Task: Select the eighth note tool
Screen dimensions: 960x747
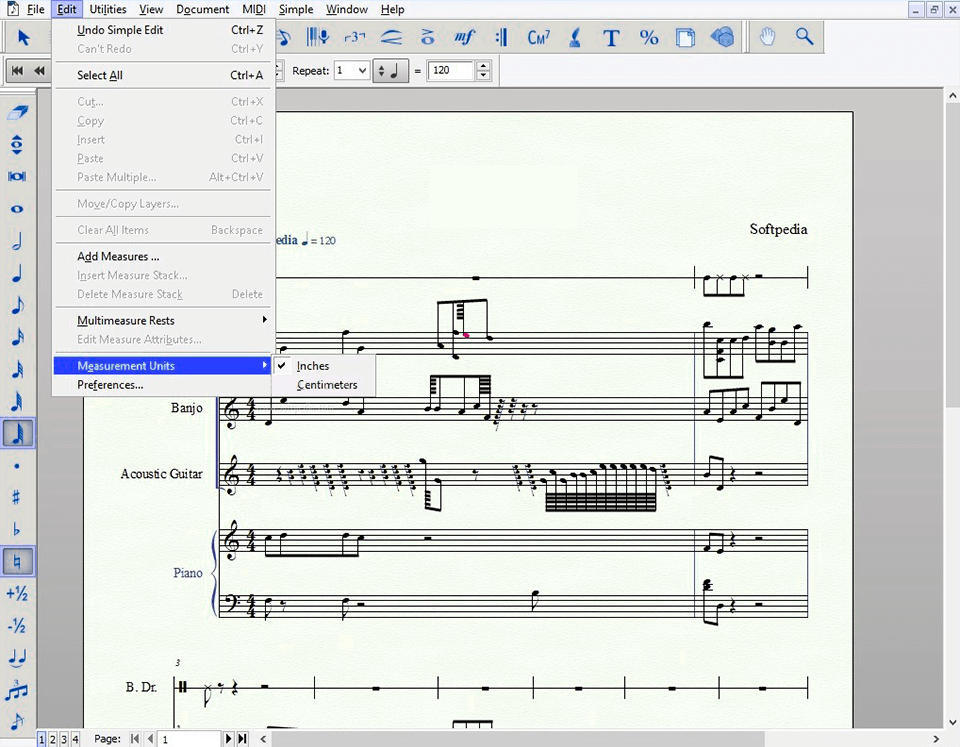Action: 17,303
